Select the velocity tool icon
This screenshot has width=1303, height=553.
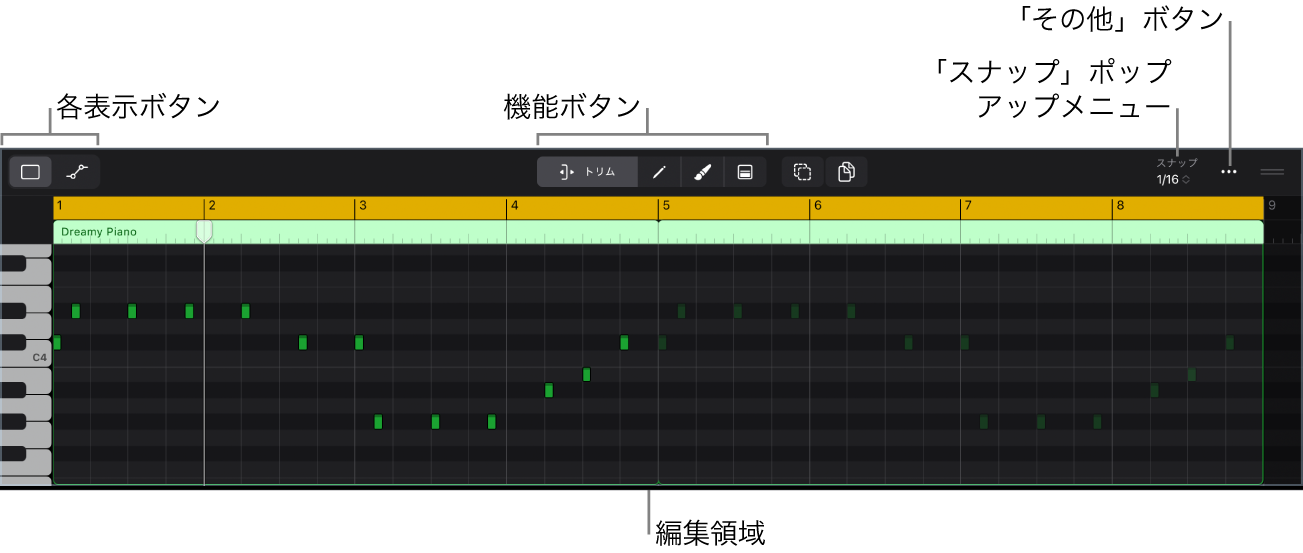coord(745,172)
